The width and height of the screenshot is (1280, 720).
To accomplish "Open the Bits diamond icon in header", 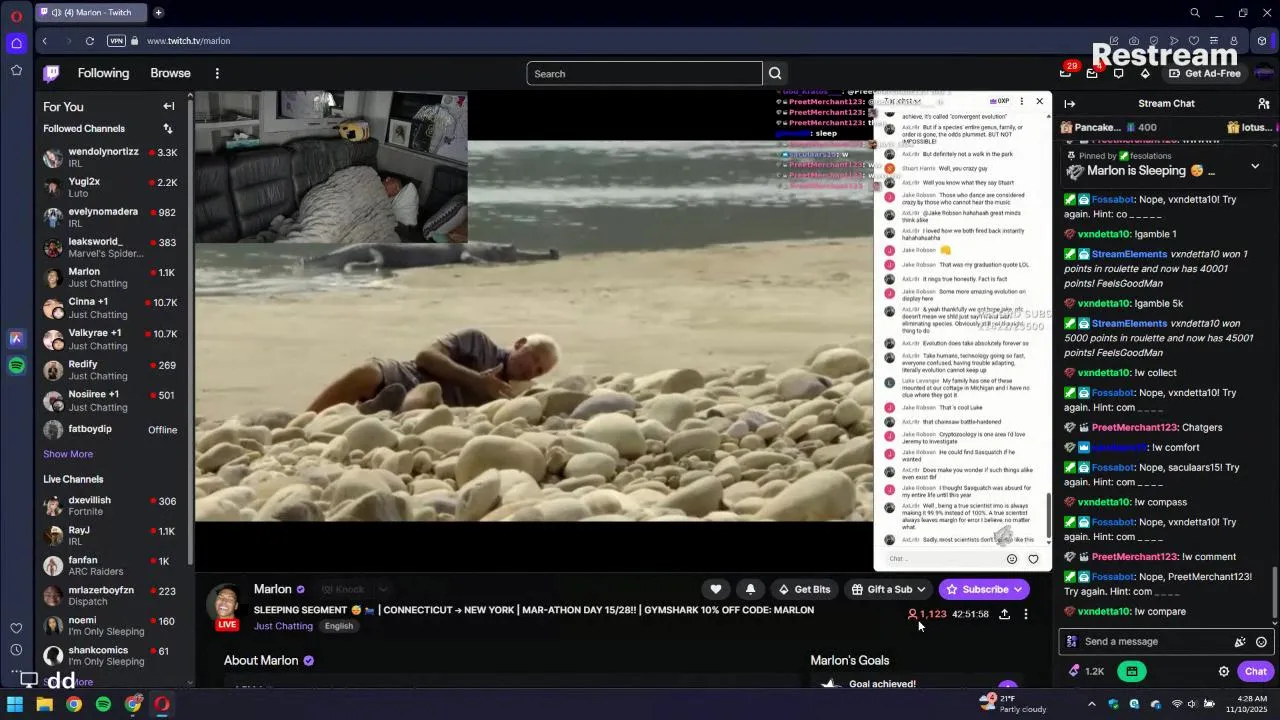I will pos(1145,73).
